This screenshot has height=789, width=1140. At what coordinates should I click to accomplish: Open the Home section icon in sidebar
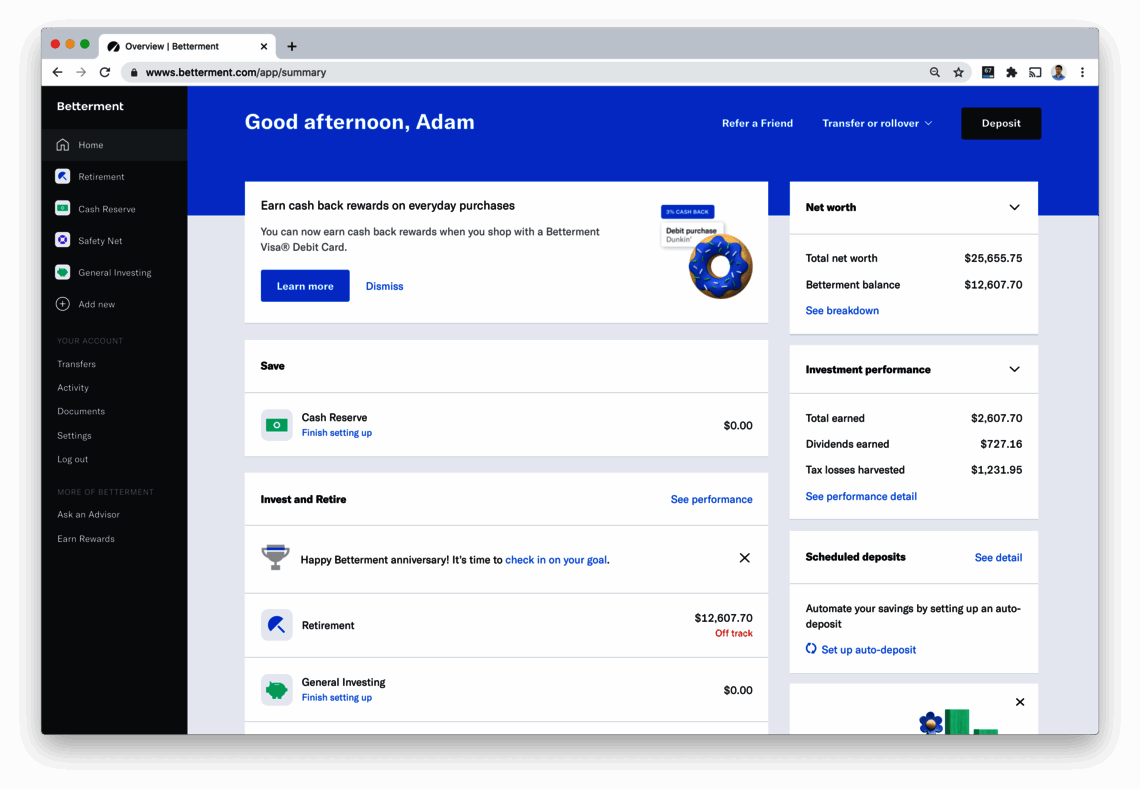pos(62,144)
